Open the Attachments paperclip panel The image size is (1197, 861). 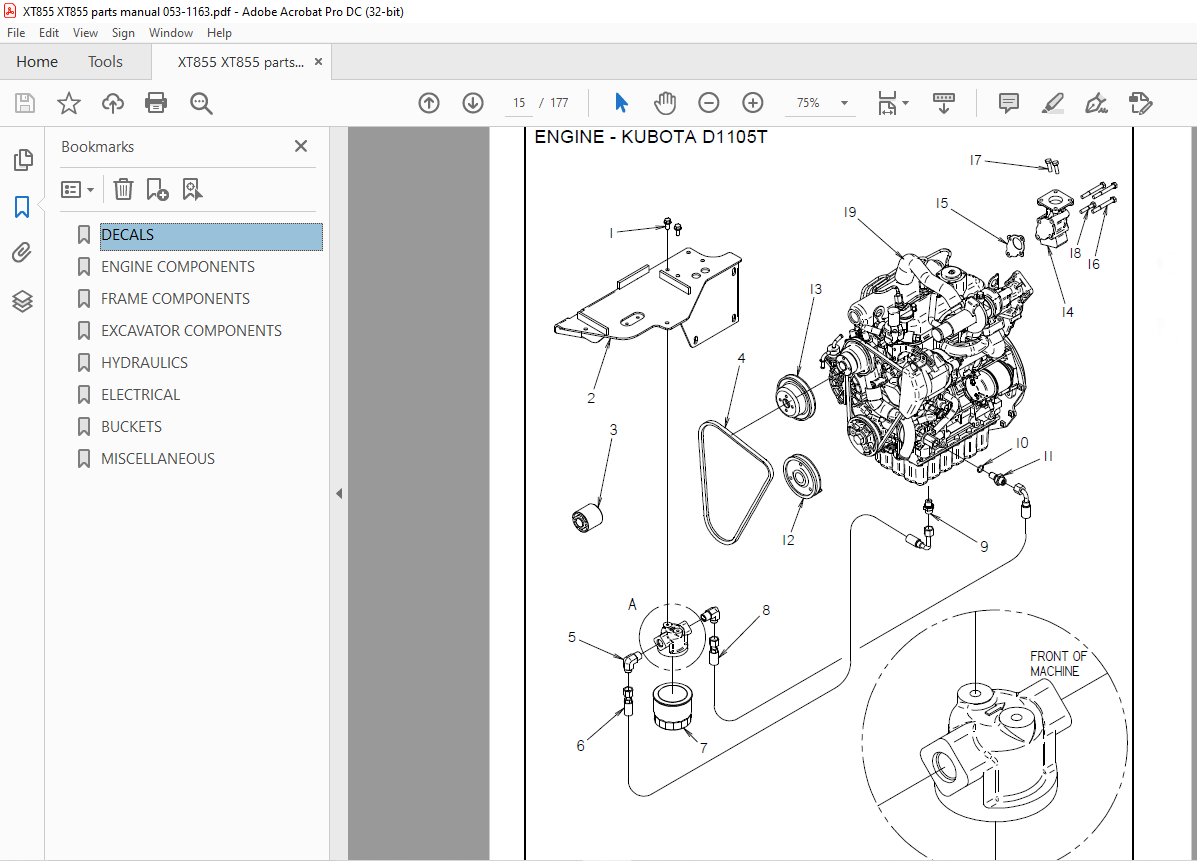pos(22,253)
